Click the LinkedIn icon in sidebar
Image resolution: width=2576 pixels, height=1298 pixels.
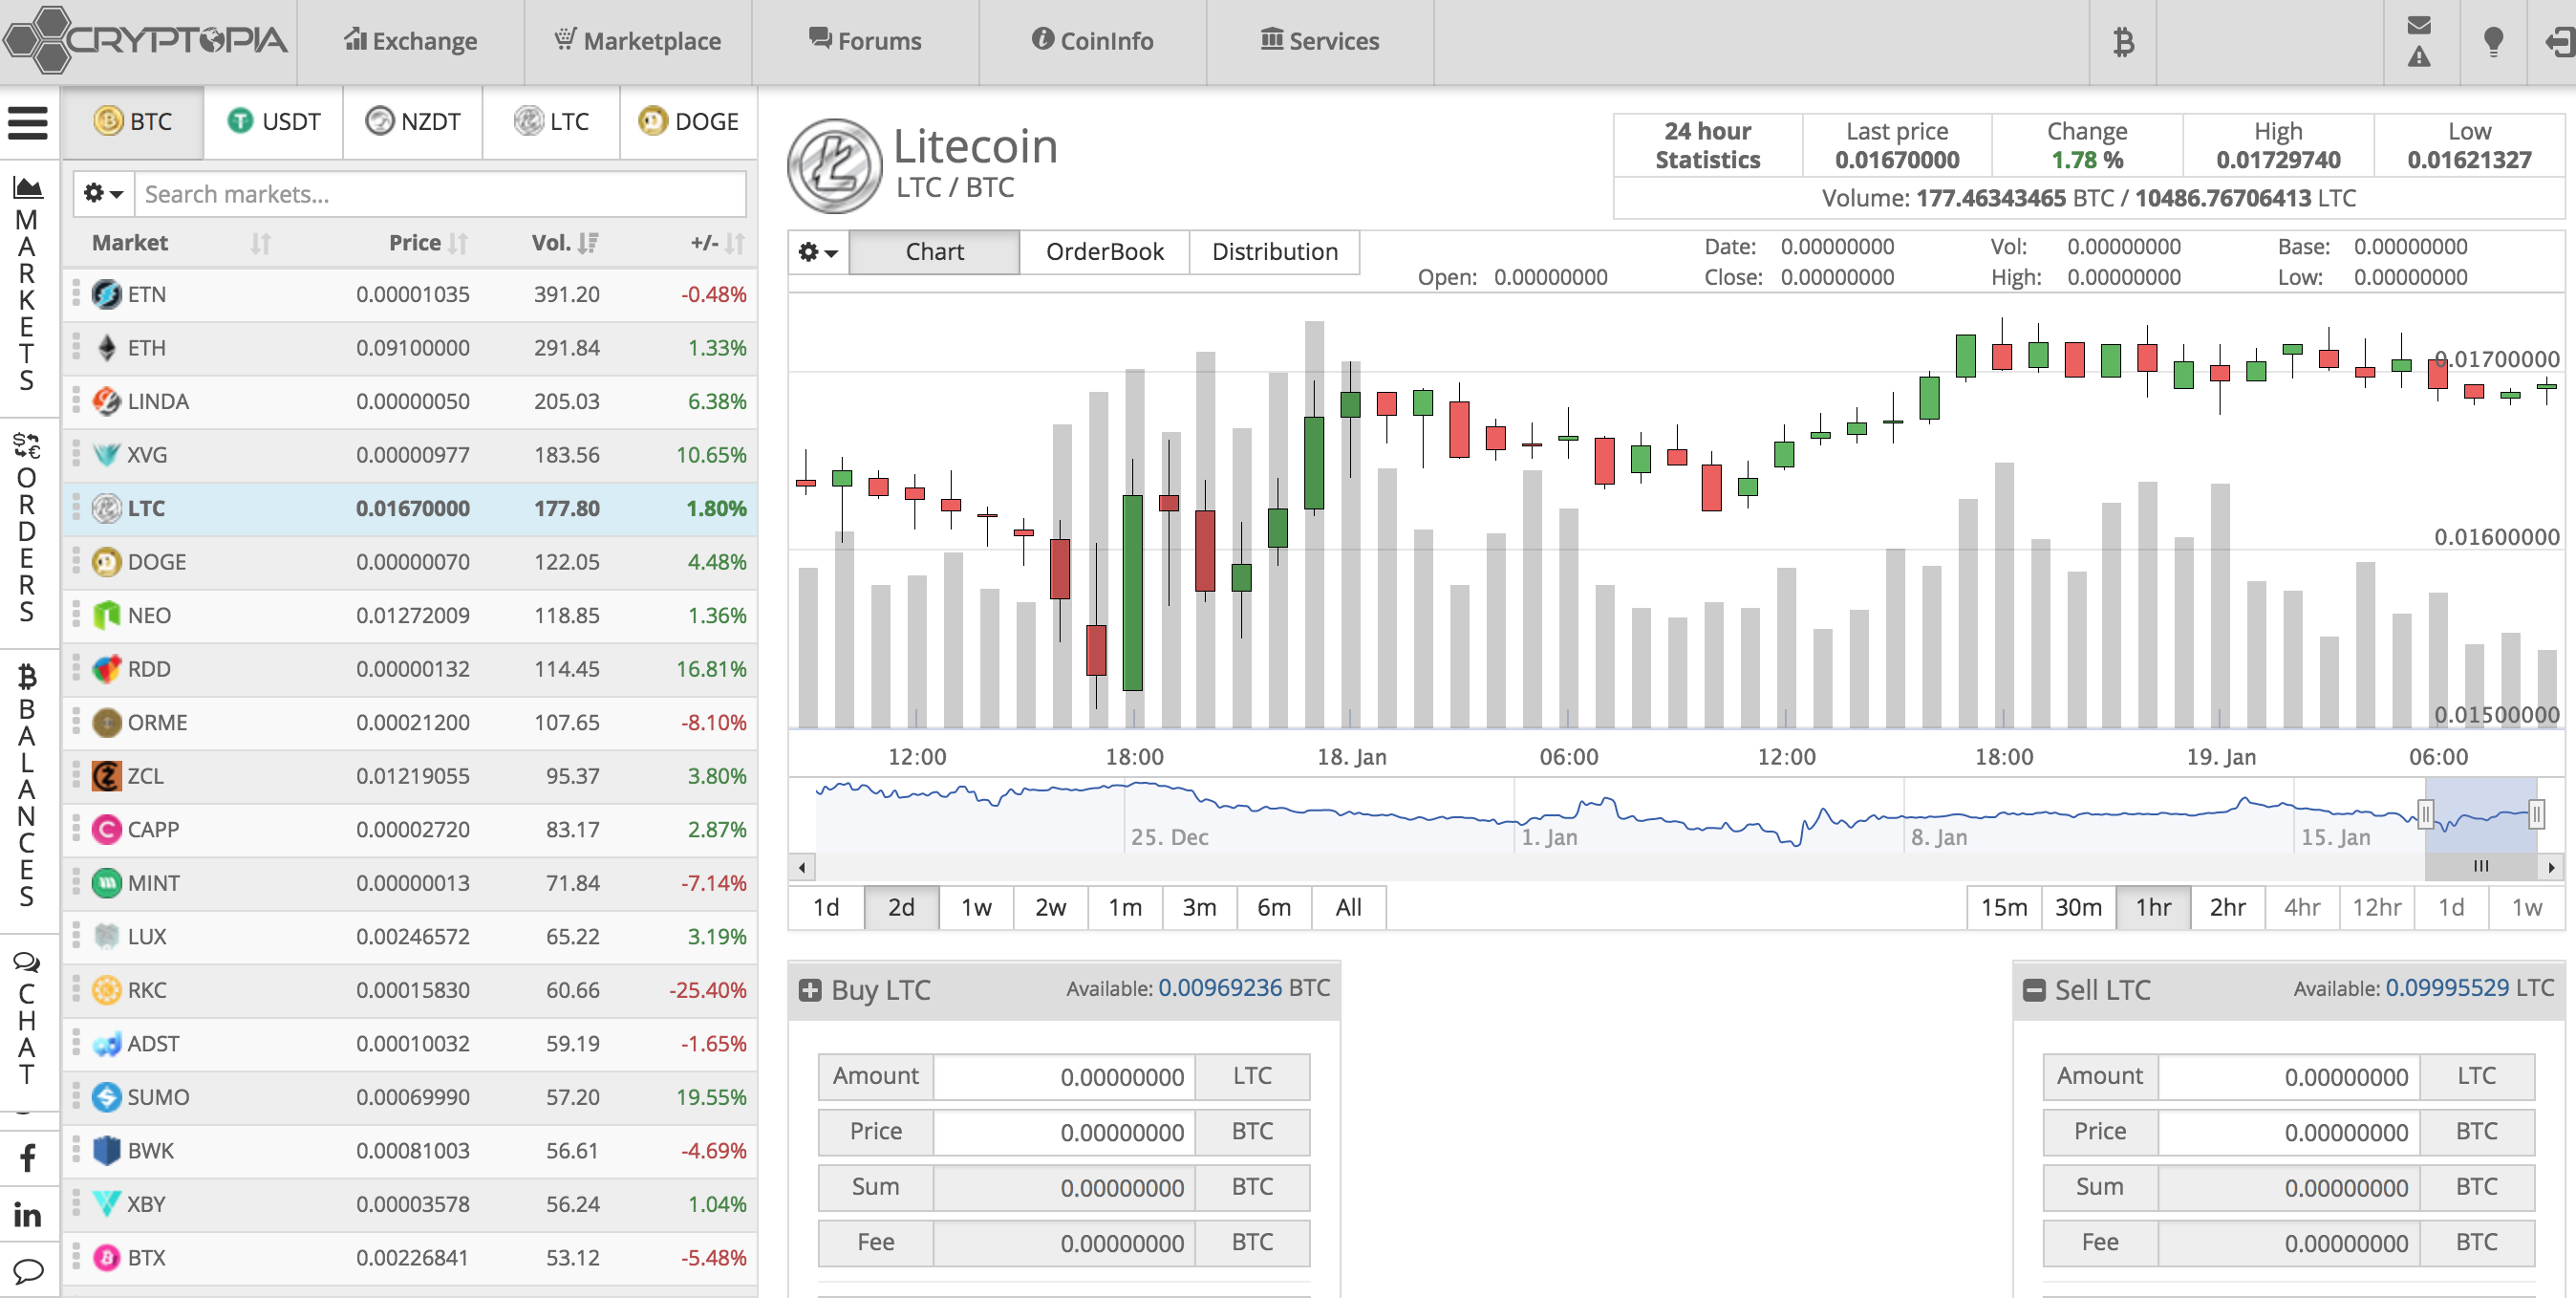tap(27, 1215)
